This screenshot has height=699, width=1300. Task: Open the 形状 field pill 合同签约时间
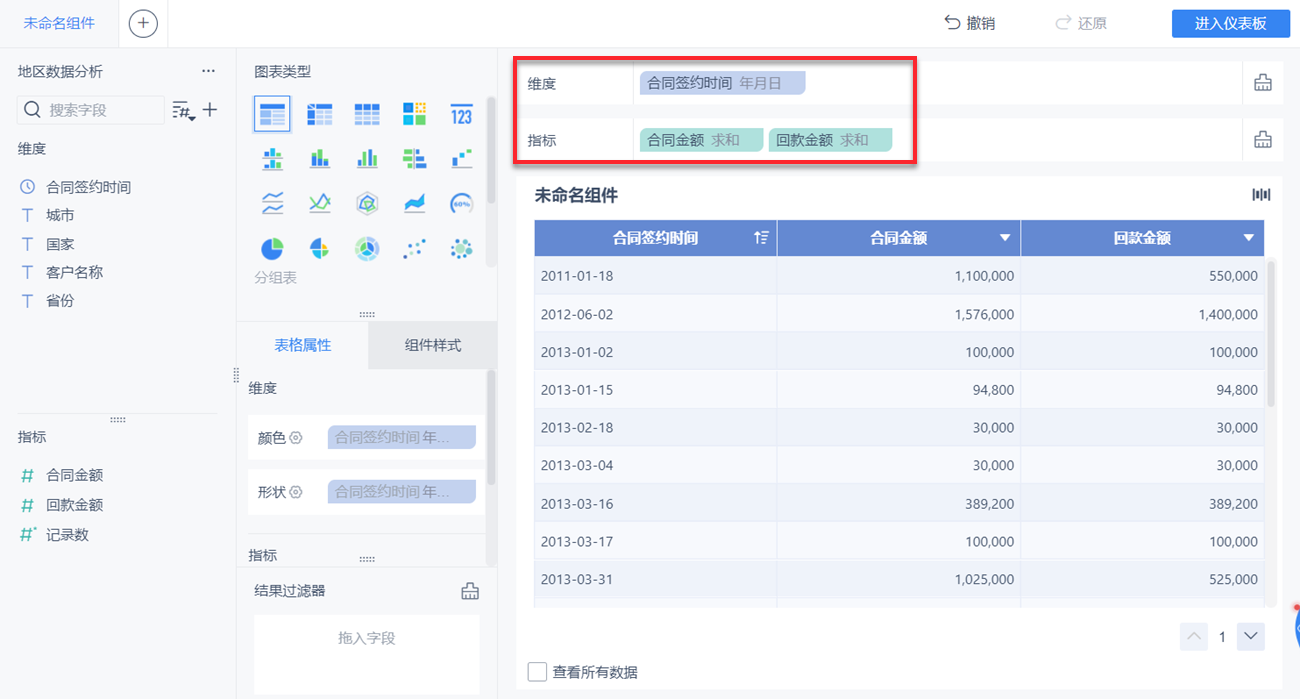[x=402, y=491]
